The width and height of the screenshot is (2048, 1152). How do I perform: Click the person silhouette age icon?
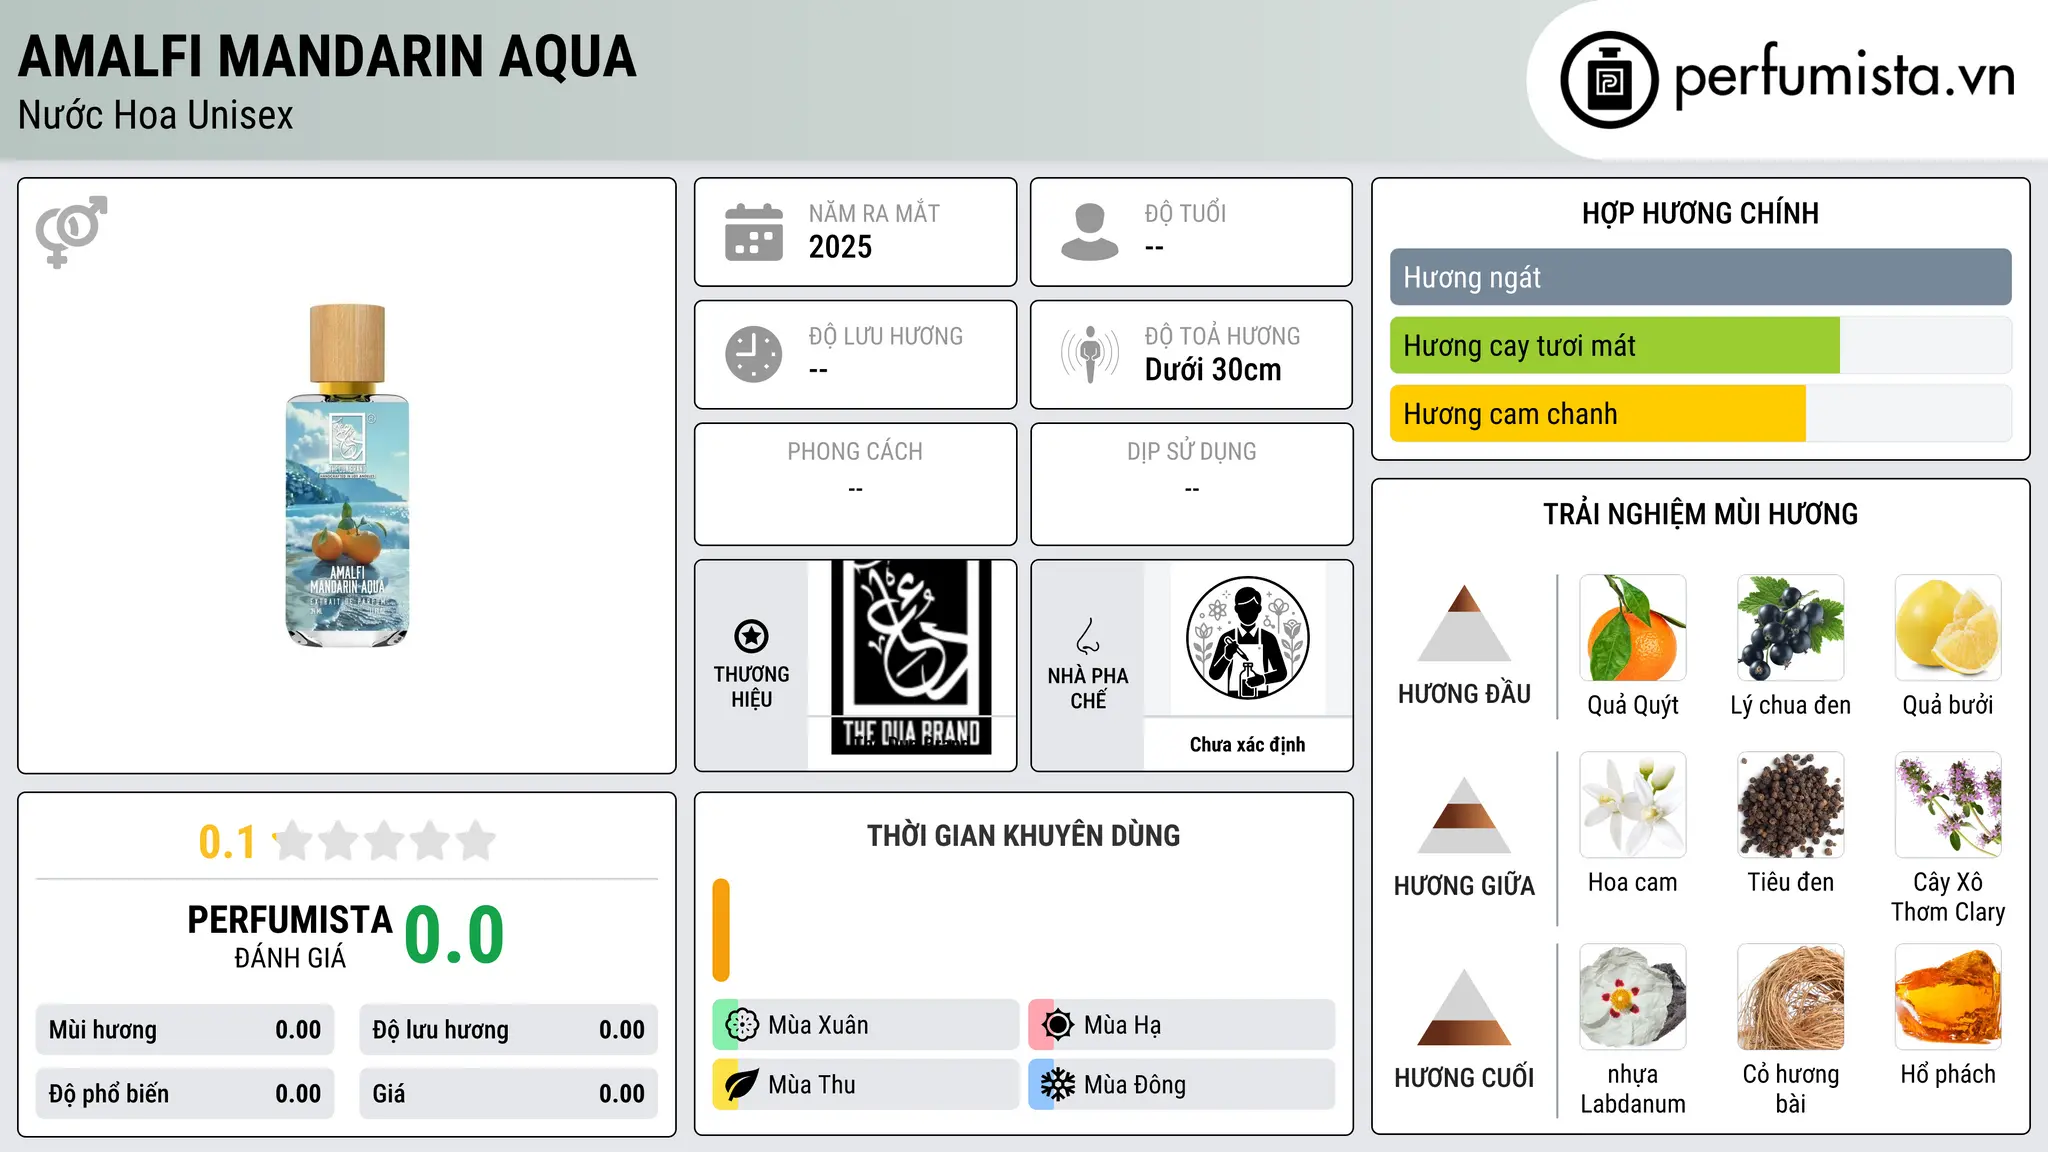coord(1090,232)
